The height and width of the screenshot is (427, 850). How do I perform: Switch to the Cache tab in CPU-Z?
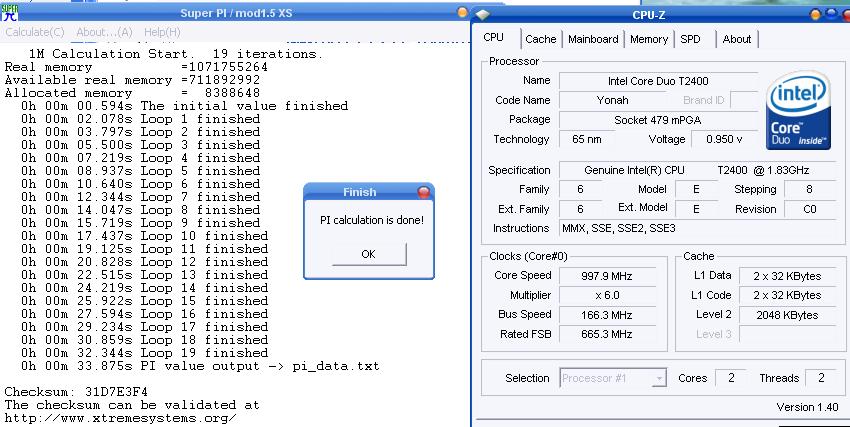(540, 39)
